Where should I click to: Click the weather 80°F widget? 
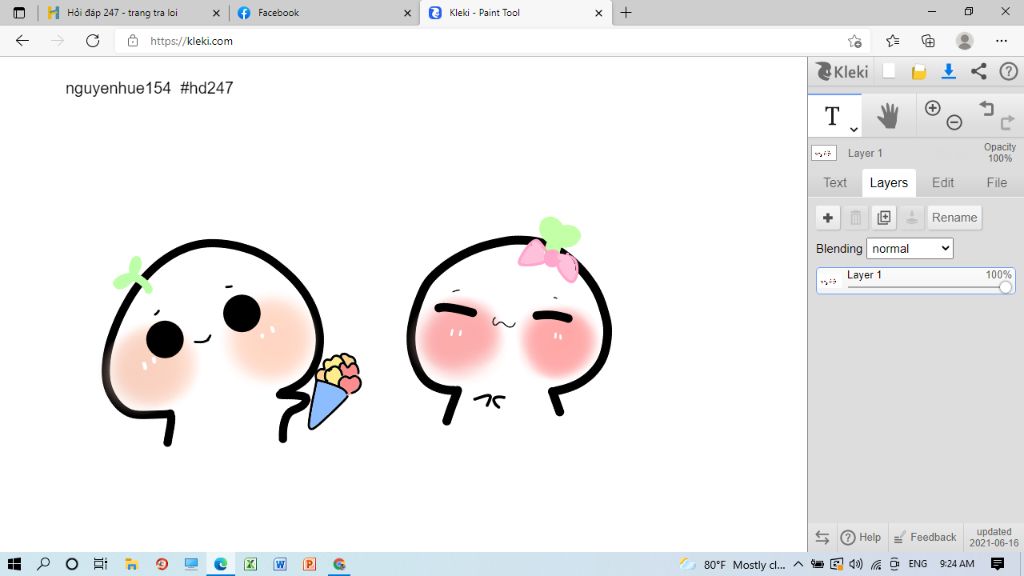pyautogui.click(x=732, y=564)
